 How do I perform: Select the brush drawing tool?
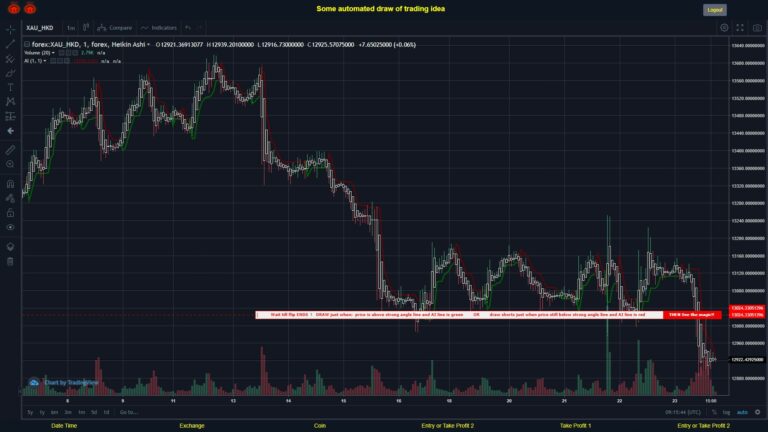pyautogui.click(x=10, y=73)
